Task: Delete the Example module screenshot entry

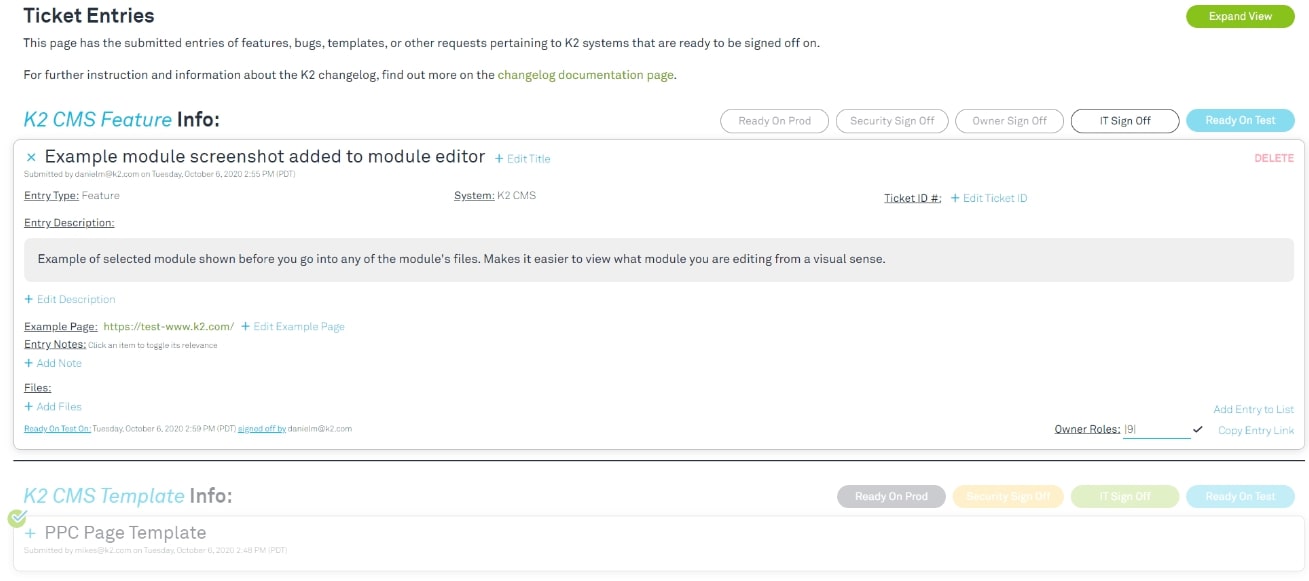Action: 1273,158
